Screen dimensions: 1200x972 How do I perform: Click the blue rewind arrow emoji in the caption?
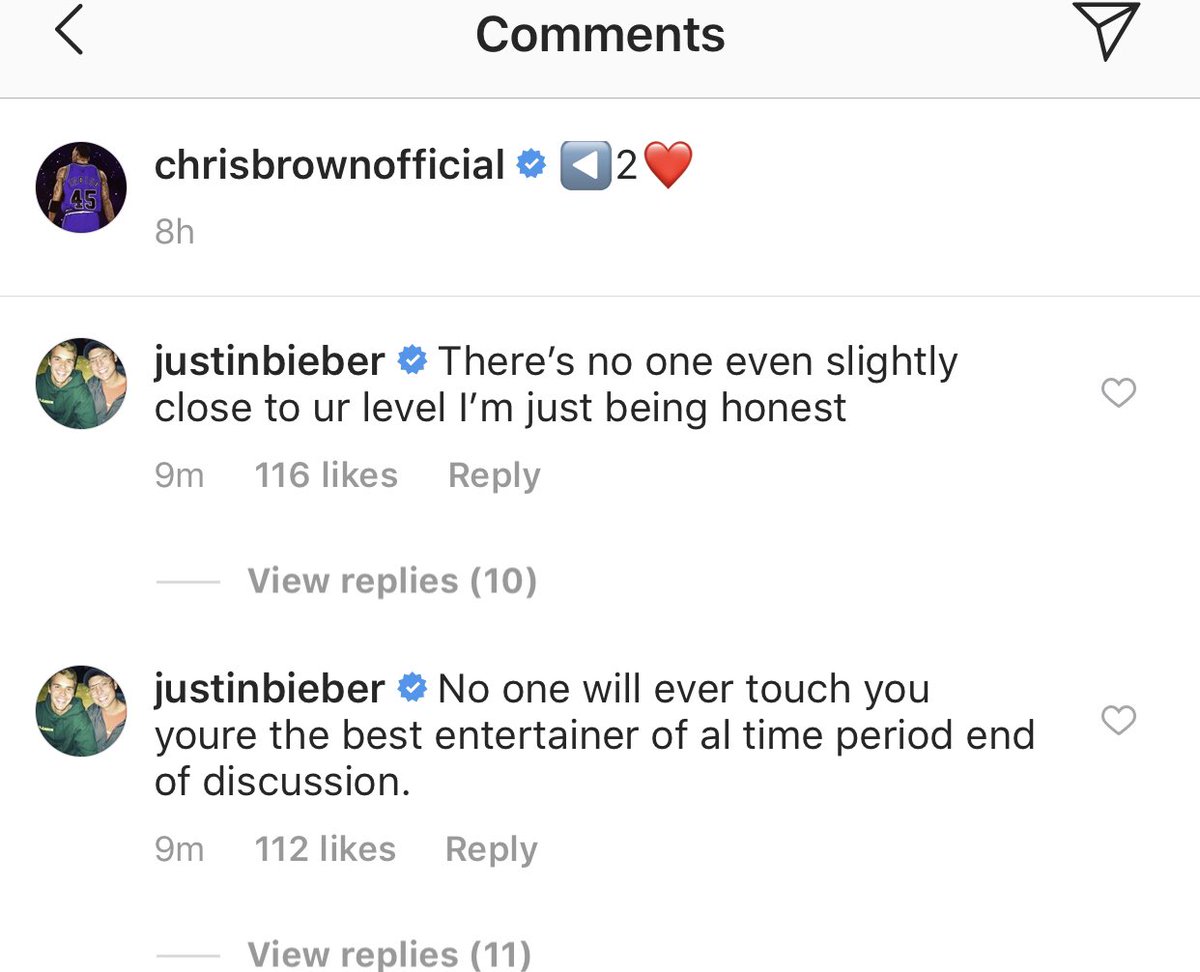[x=586, y=166]
